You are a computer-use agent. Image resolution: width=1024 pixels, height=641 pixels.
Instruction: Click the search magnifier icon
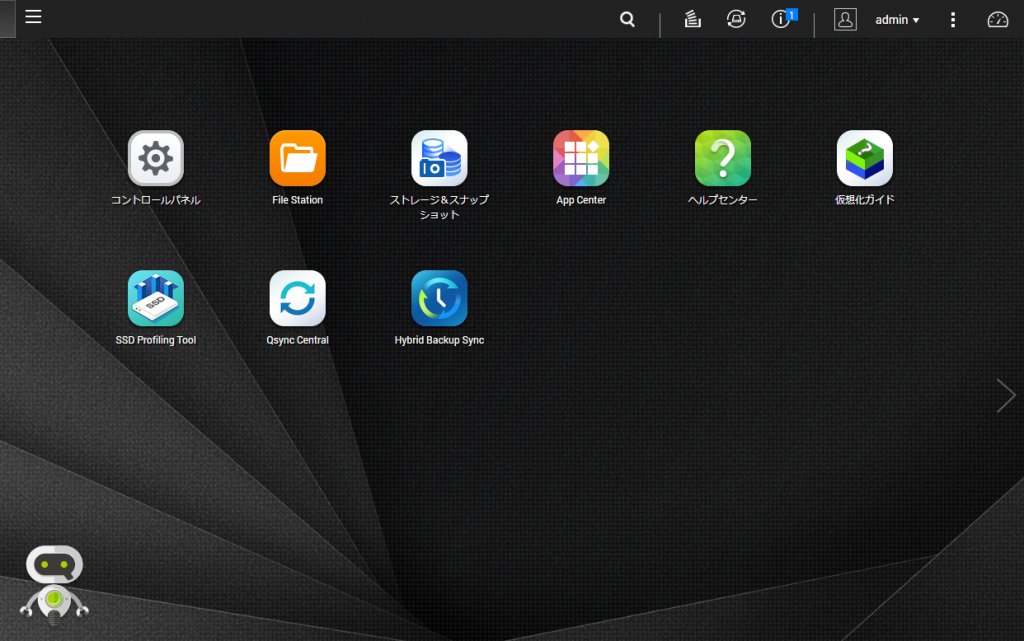coord(627,19)
